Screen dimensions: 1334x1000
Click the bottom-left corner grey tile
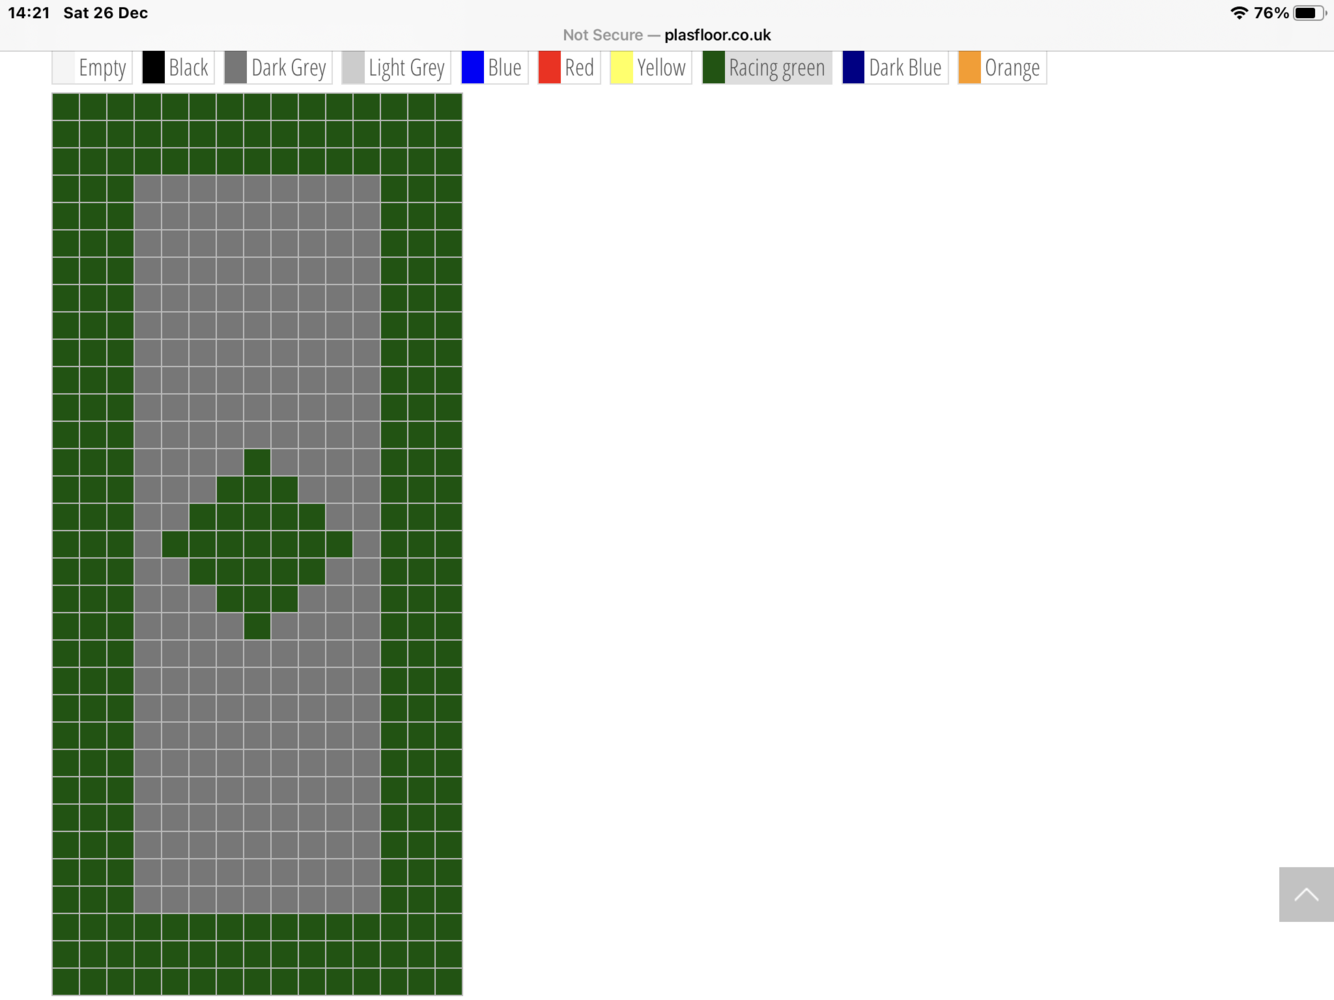click(x=148, y=899)
